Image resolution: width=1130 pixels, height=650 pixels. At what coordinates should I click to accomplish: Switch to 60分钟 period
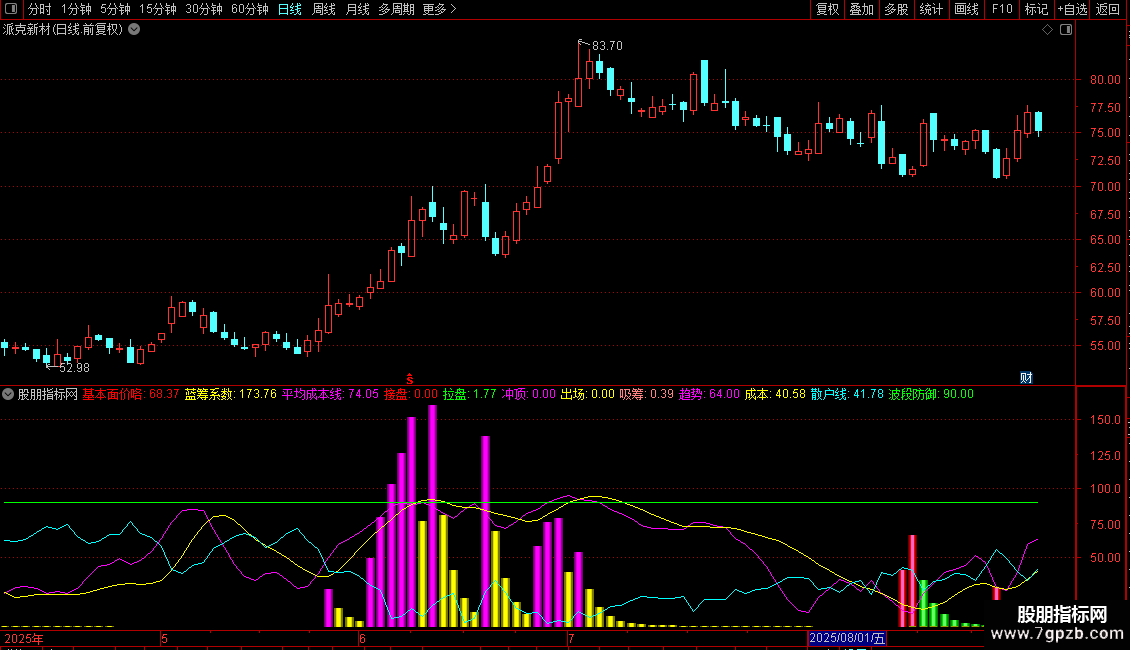pyautogui.click(x=249, y=9)
